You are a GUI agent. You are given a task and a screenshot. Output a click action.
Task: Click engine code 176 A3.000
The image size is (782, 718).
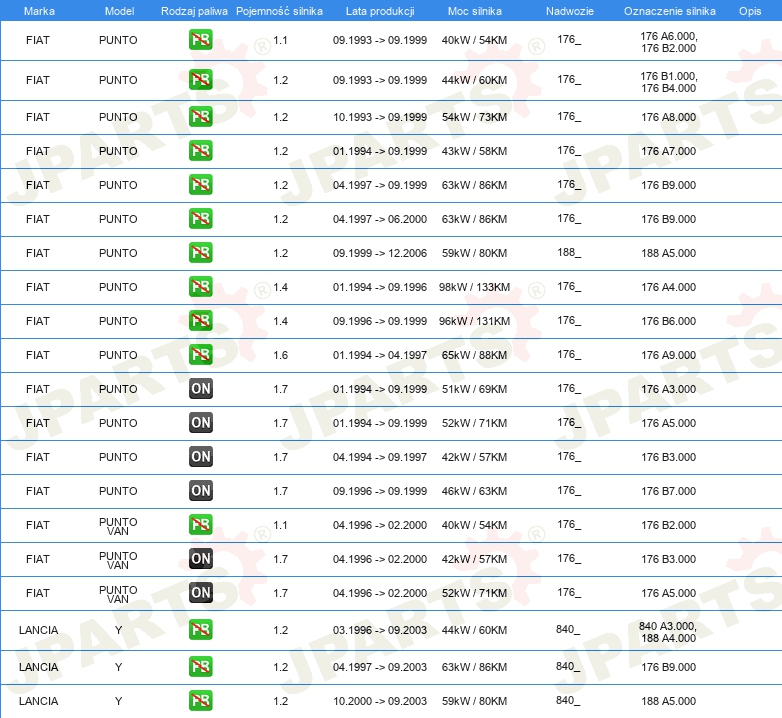pyautogui.click(x=668, y=389)
